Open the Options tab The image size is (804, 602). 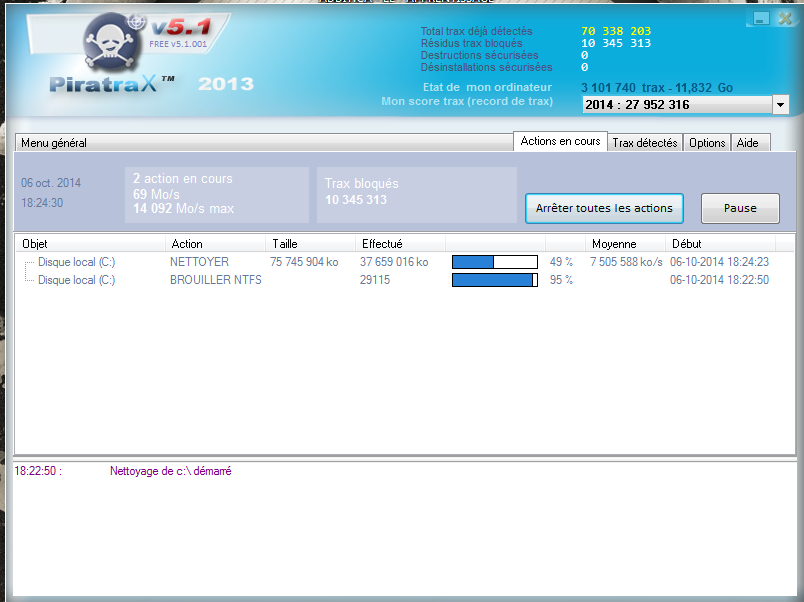click(x=707, y=143)
